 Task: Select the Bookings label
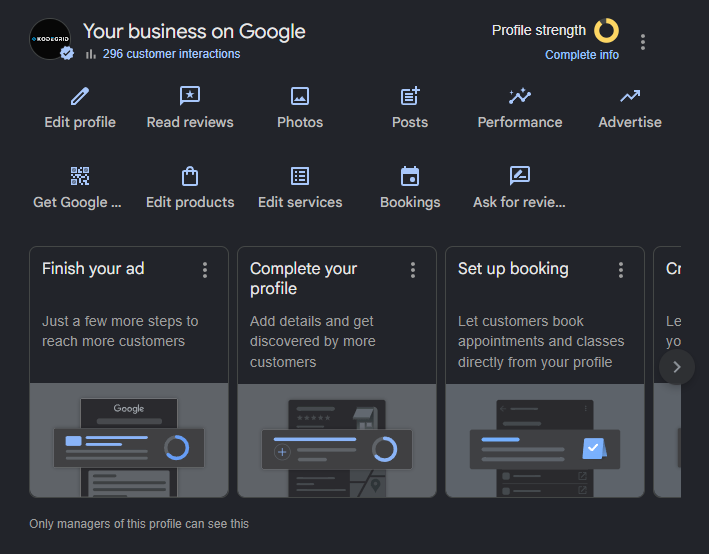pos(410,202)
